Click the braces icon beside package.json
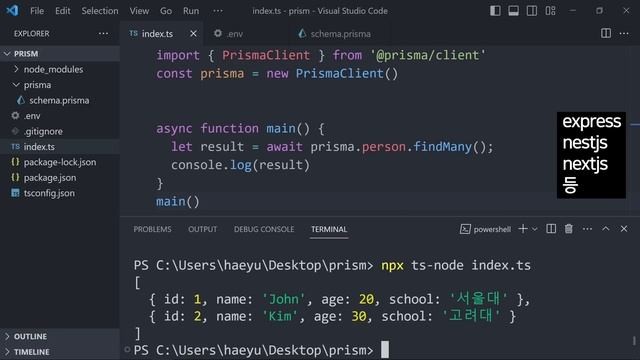 point(16,177)
